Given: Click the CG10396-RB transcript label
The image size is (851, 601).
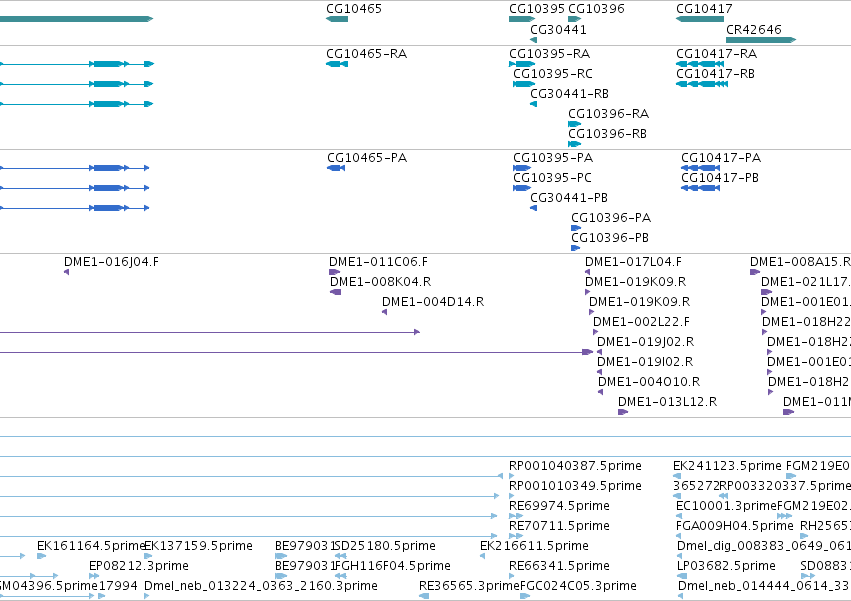Looking at the screenshot, I should tap(607, 134).
